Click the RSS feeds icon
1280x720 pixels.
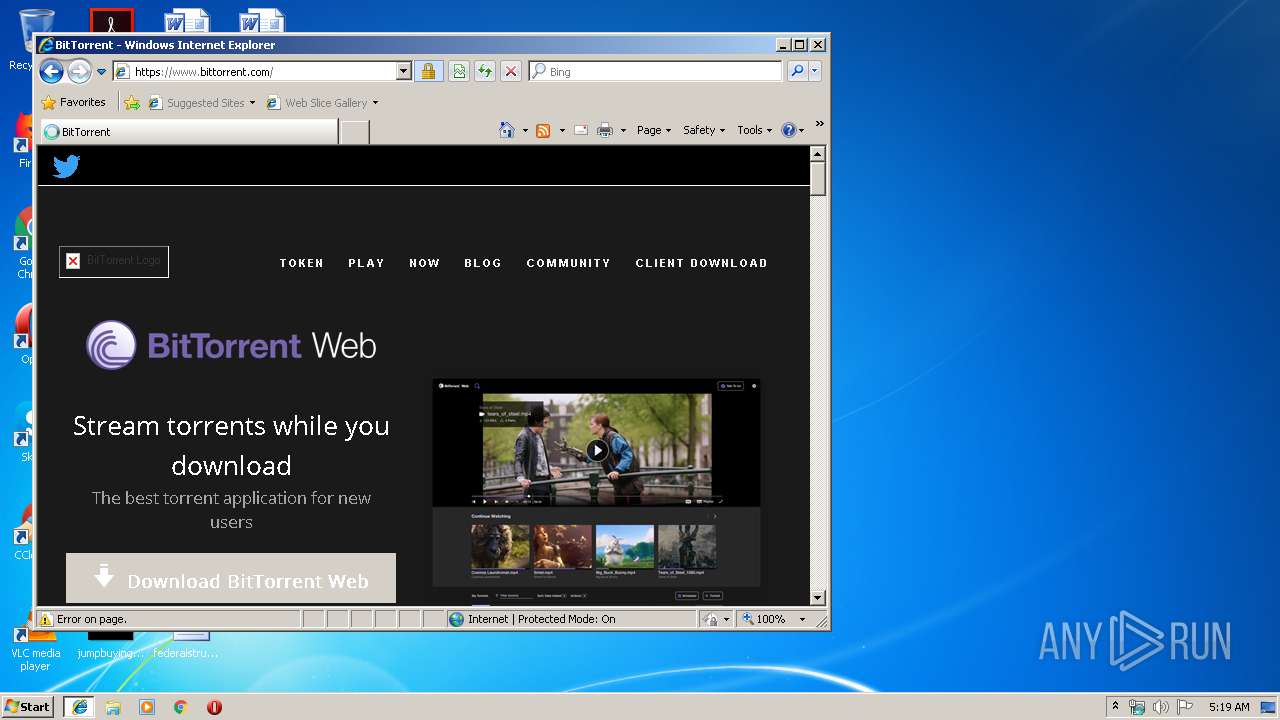(x=543, y=130)
